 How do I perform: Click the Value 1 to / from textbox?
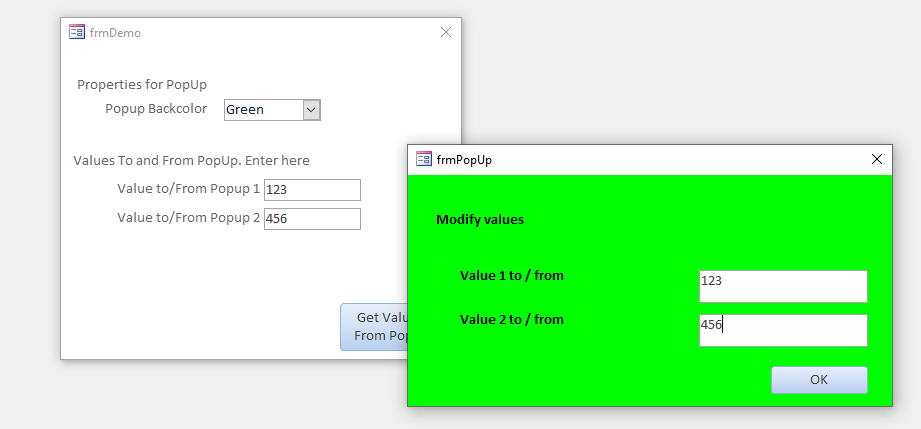(x=783, y=286)
